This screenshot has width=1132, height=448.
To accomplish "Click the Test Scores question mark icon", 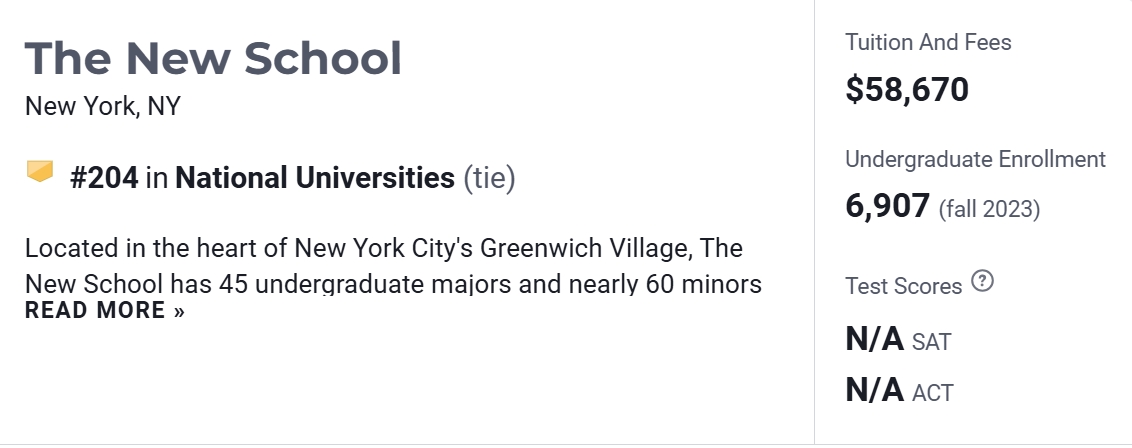I will pos(983,282).
